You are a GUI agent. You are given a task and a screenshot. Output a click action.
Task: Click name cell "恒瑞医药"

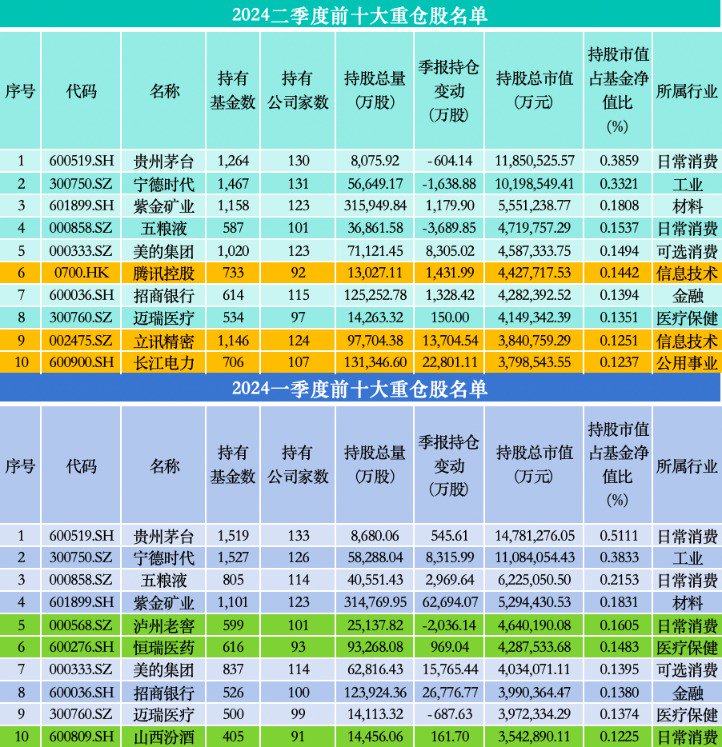click(x=164, y=648)
